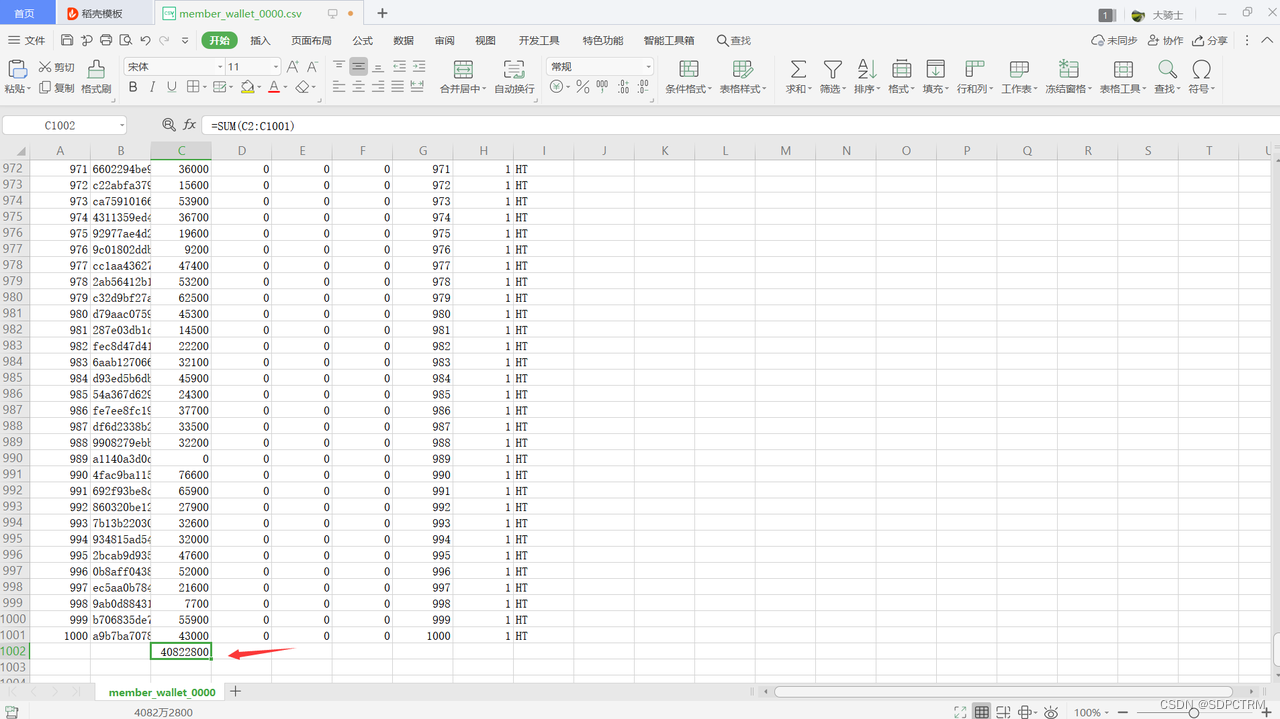The height and width of the screenshot is (719, 1280).
Task: Switch to the Page Layout (页面布局) tab
Action: tap(311, 40)
